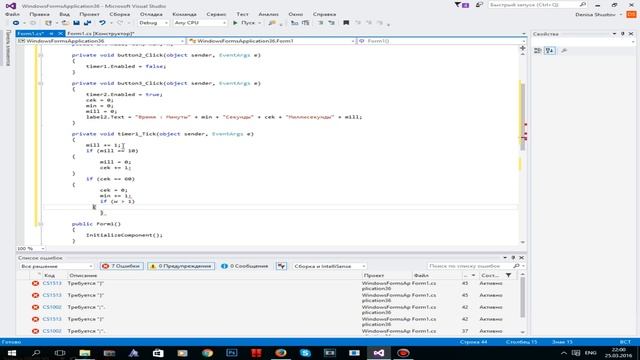
Task: Open the Проект menu
Action: (x=89, y=14)
